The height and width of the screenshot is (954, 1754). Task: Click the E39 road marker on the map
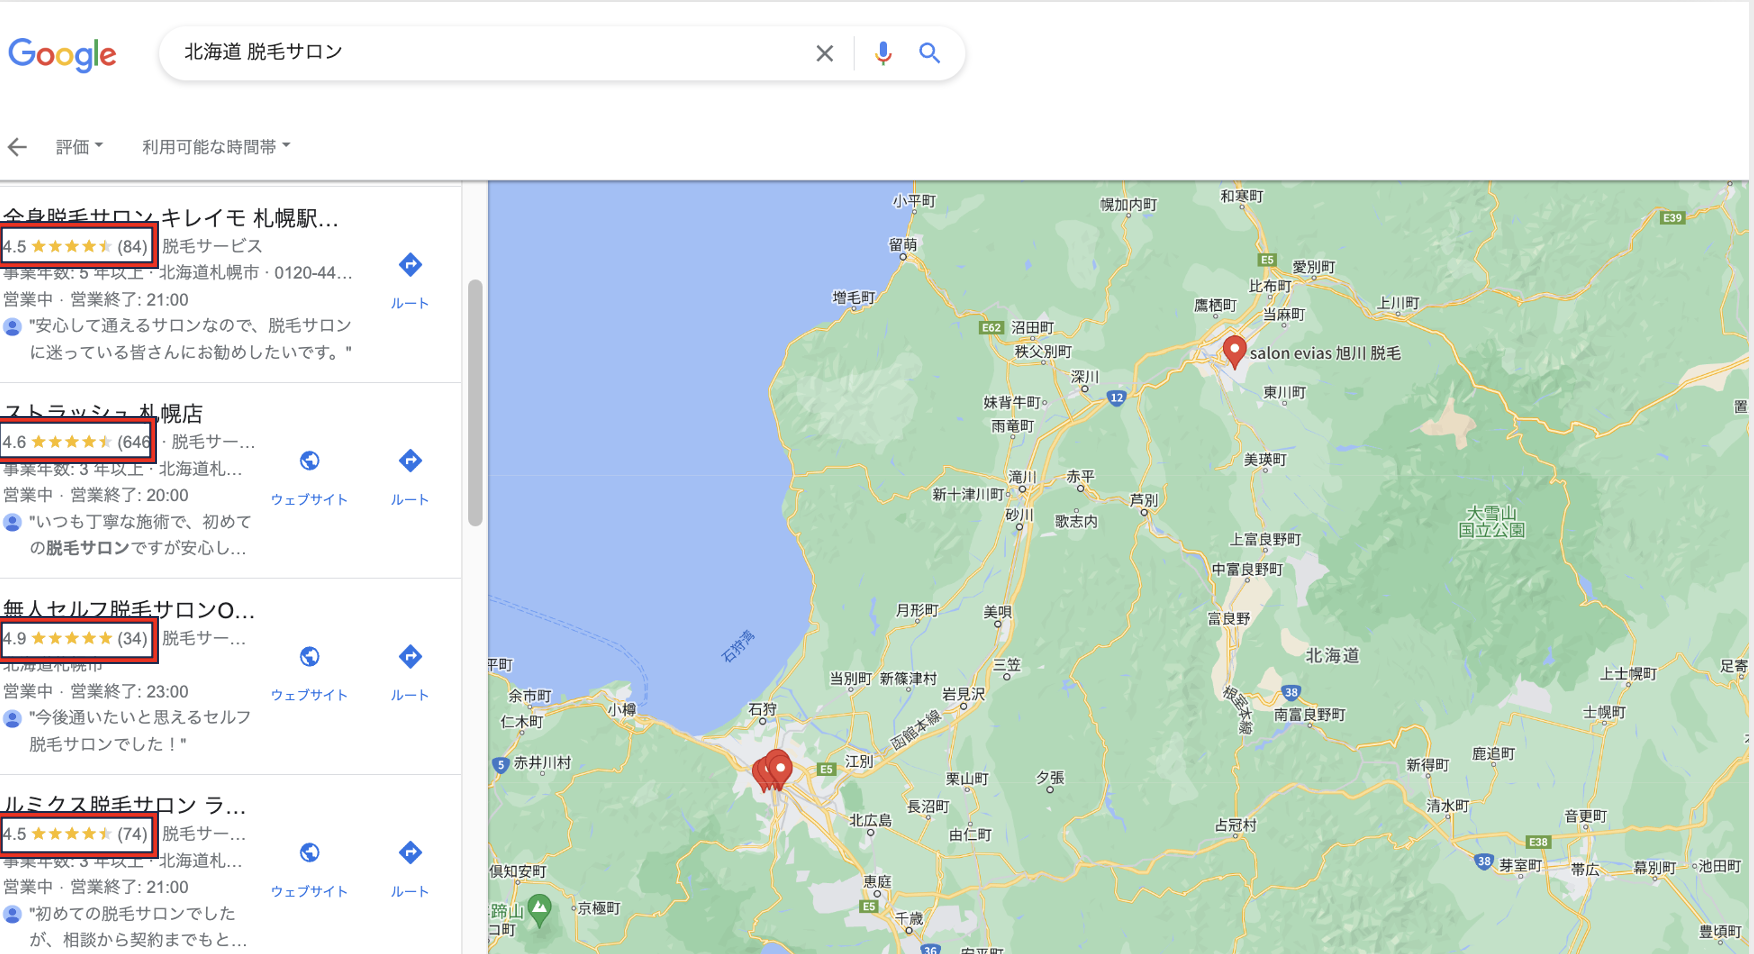1672,217
